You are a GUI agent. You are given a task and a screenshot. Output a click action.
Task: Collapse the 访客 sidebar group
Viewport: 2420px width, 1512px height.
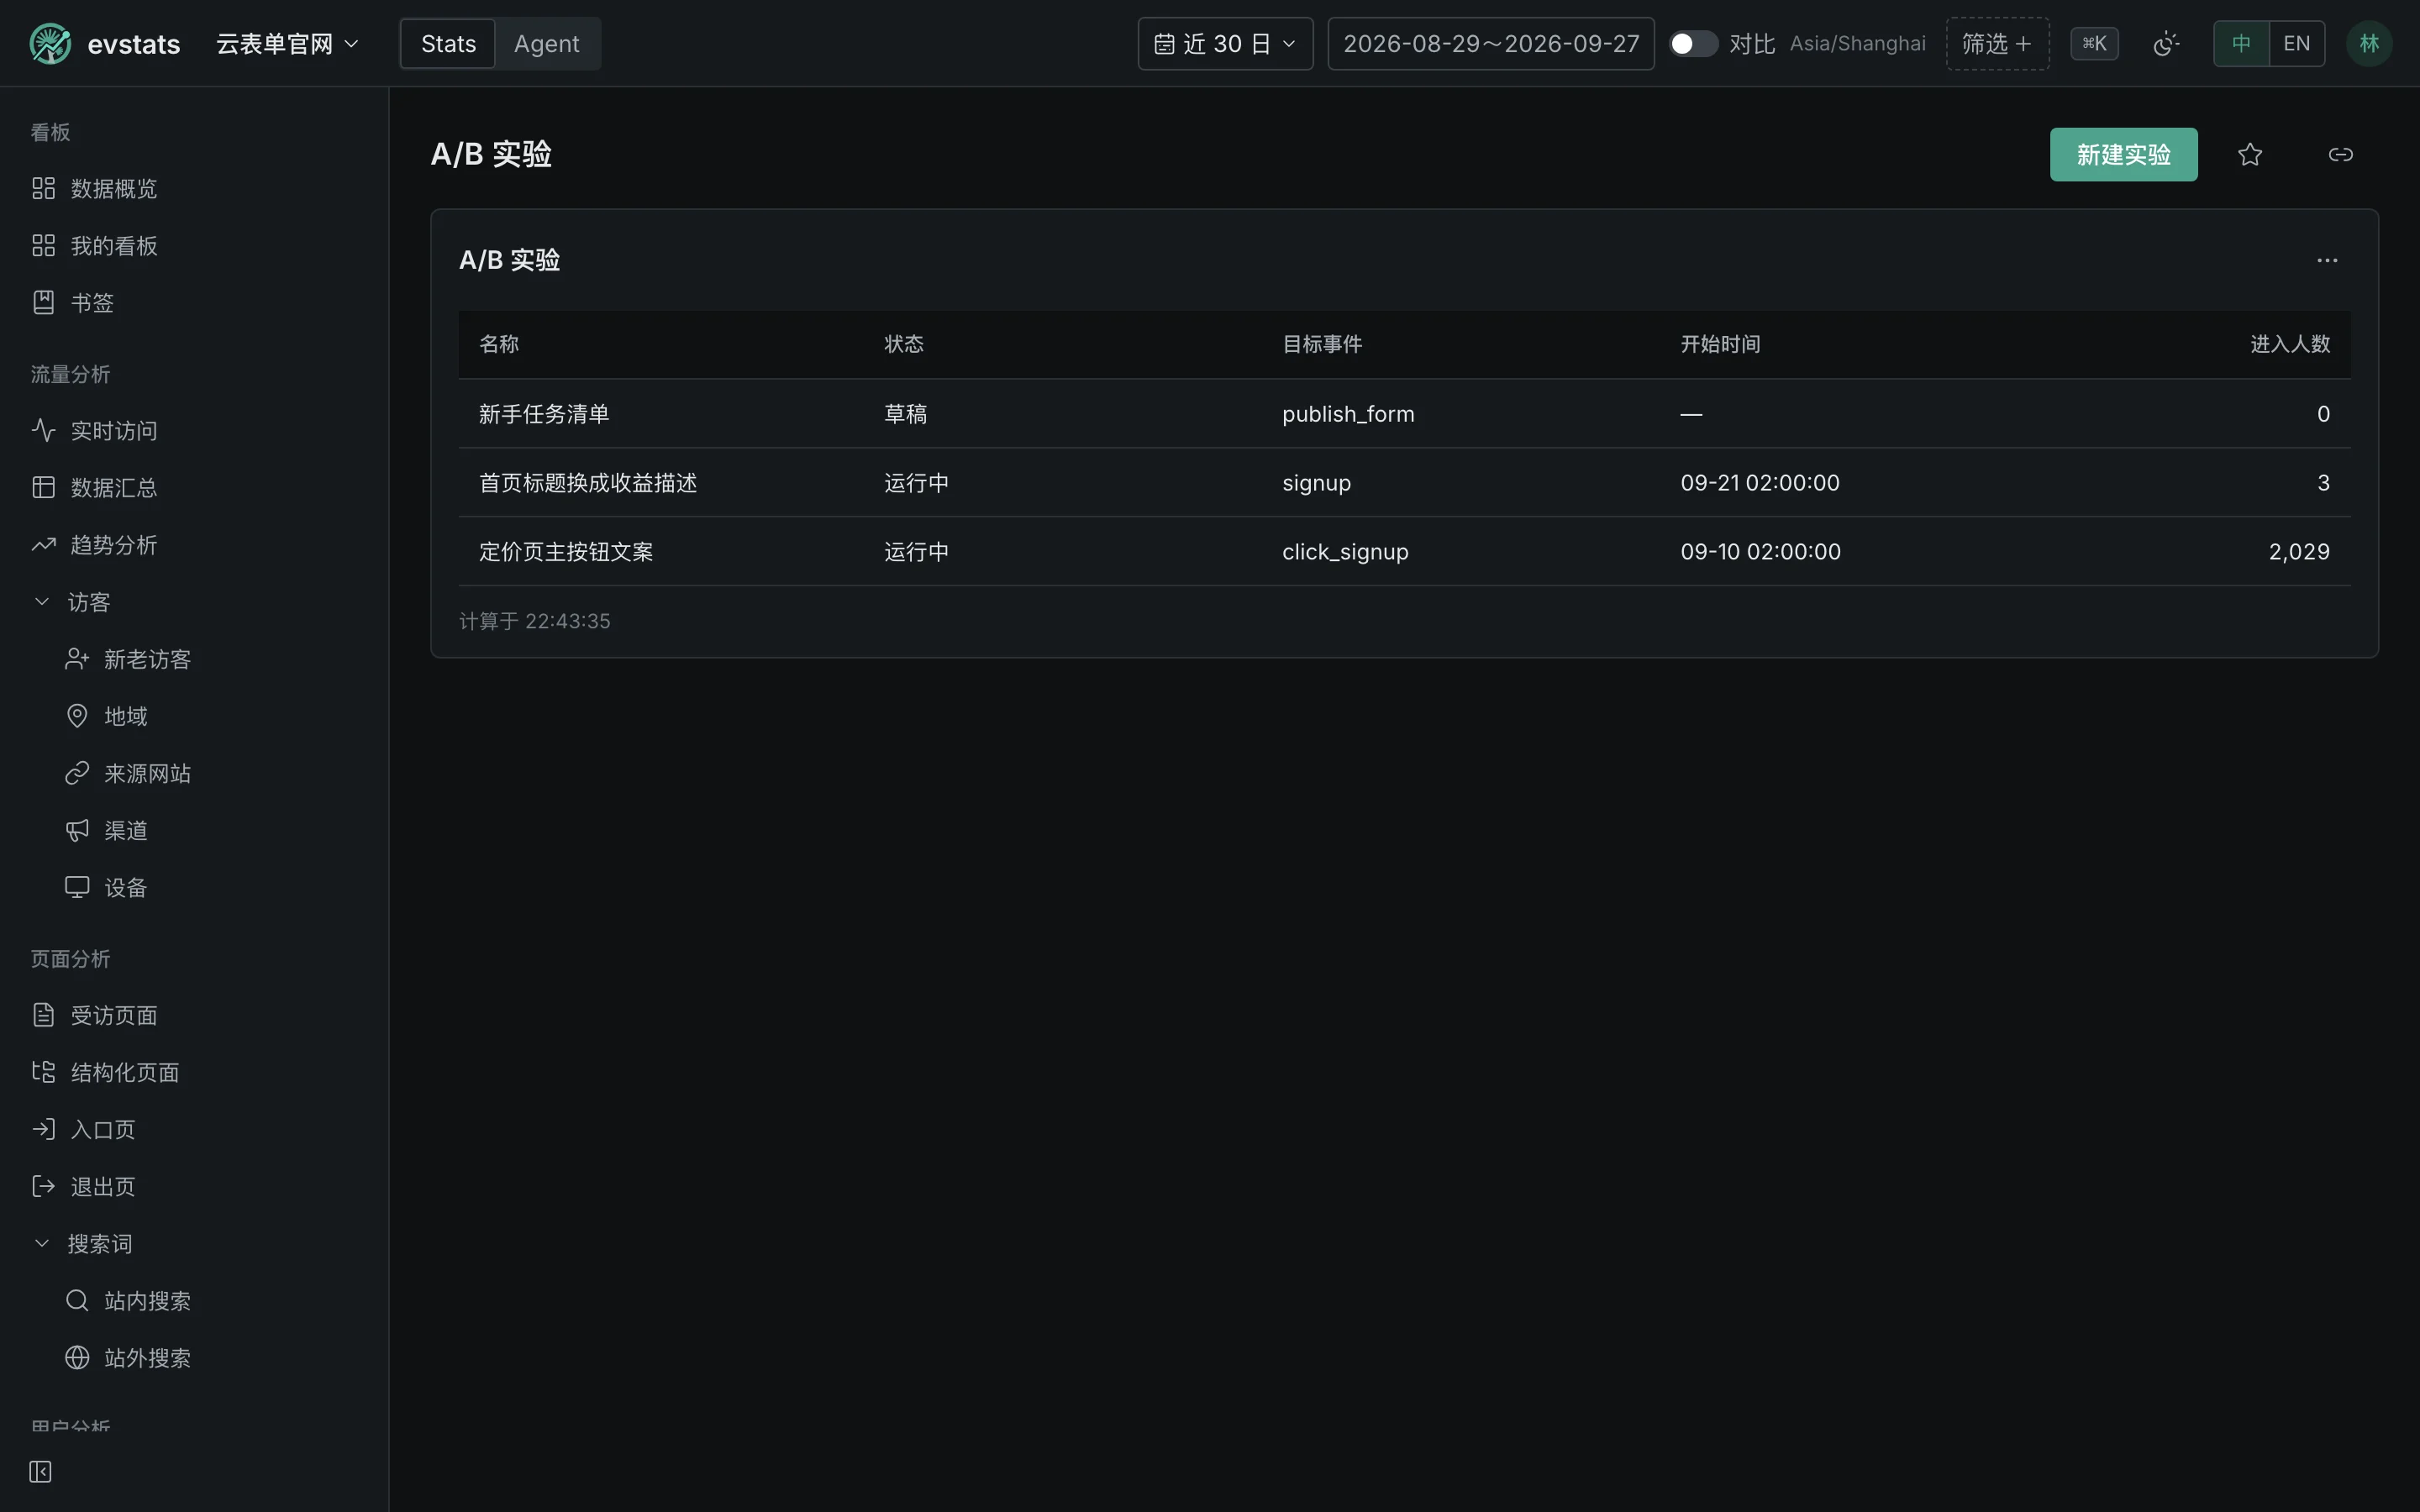(x=194, y=602)
